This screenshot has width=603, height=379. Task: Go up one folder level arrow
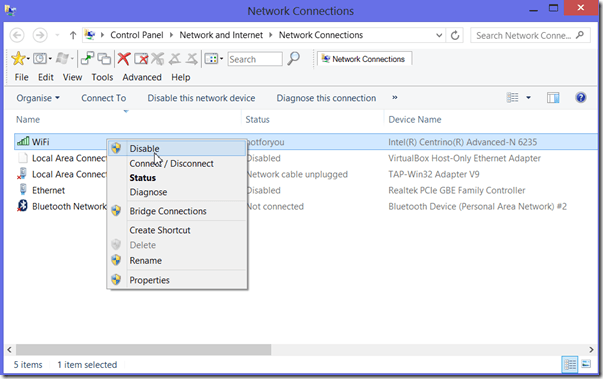[73, 35]
